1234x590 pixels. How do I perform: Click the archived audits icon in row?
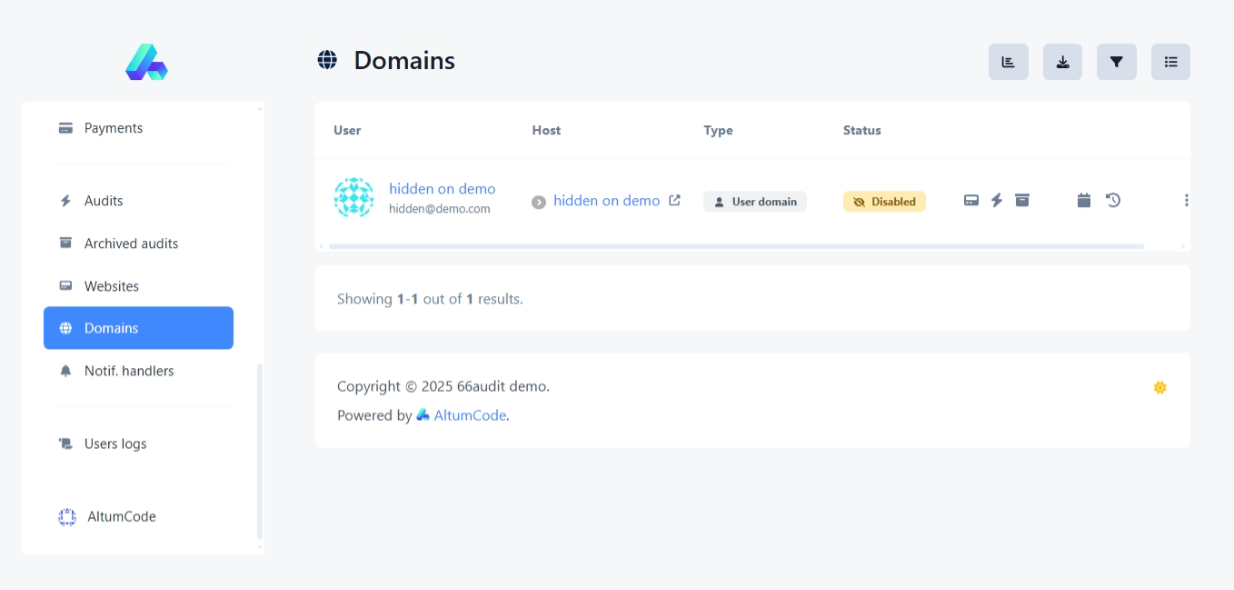[x=1022, y=200]
